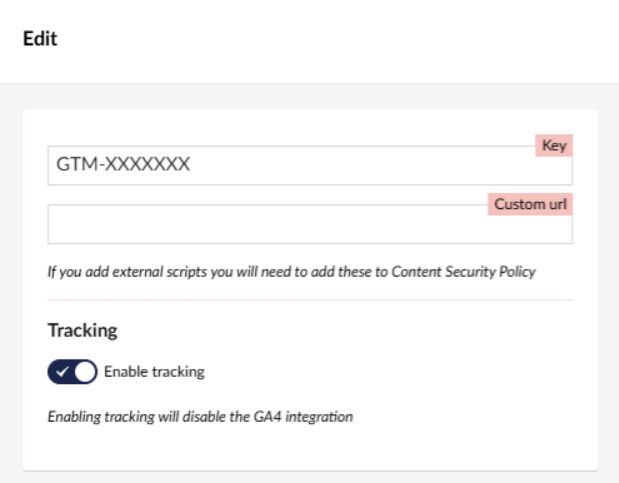Click the Tracking section heading
The height and width of the screenshot is (483, 619).
point(83,330)
